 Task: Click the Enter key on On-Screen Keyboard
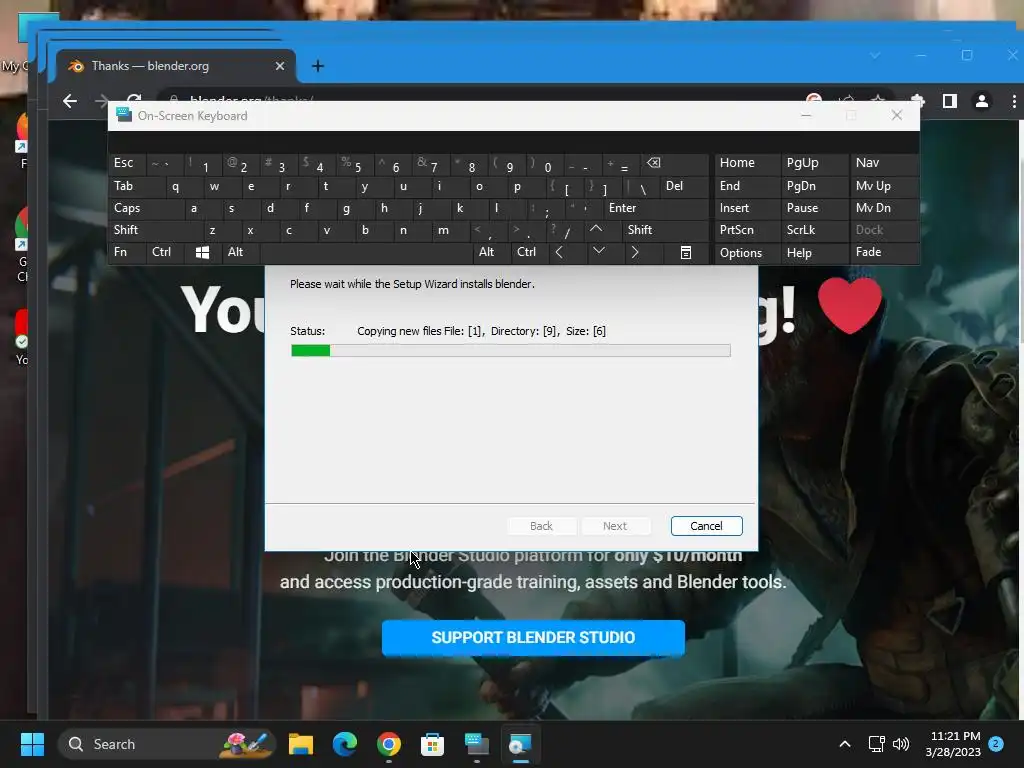click(655, 208)
